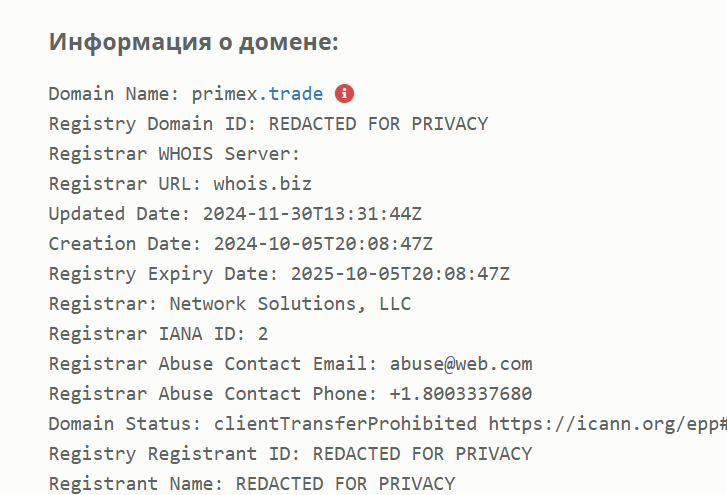Click the Registry Expiry Date value 2025-10-05T20:08:47Z

(400, 274)
